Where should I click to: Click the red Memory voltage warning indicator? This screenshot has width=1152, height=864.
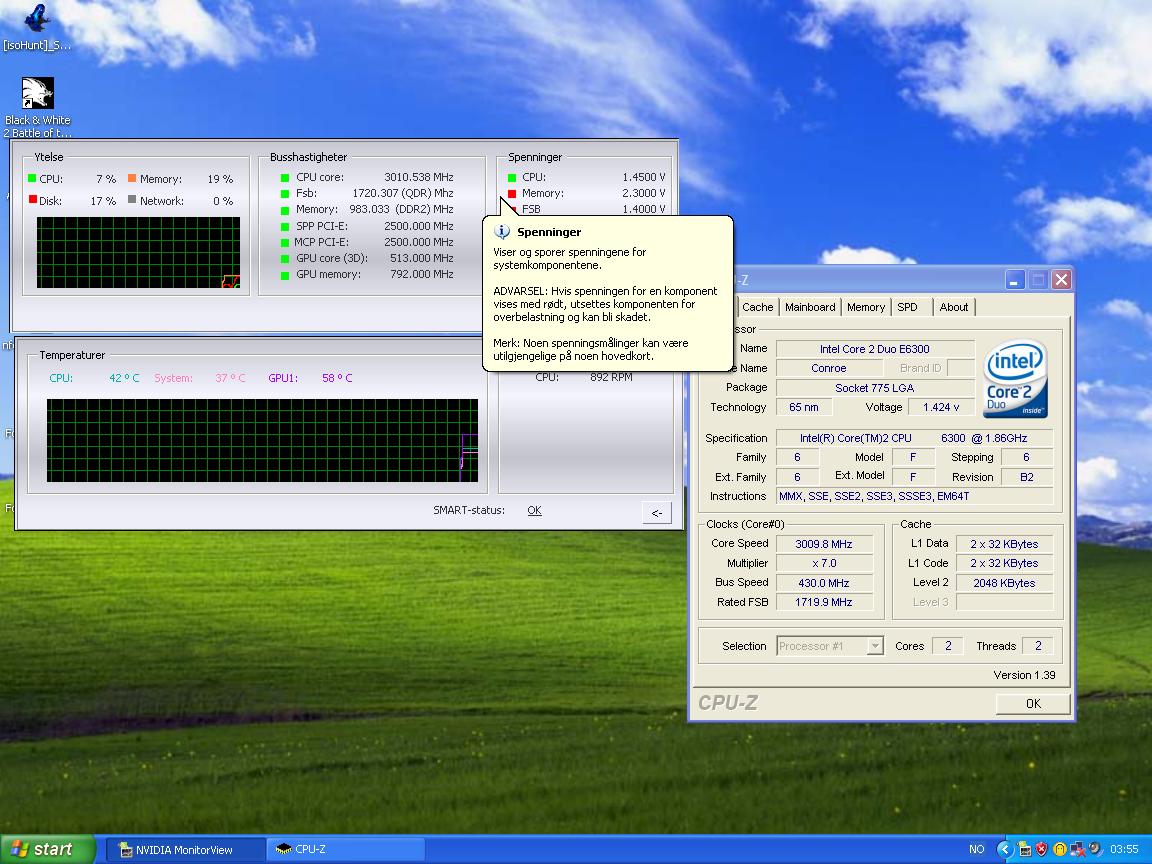click(512, 193)
